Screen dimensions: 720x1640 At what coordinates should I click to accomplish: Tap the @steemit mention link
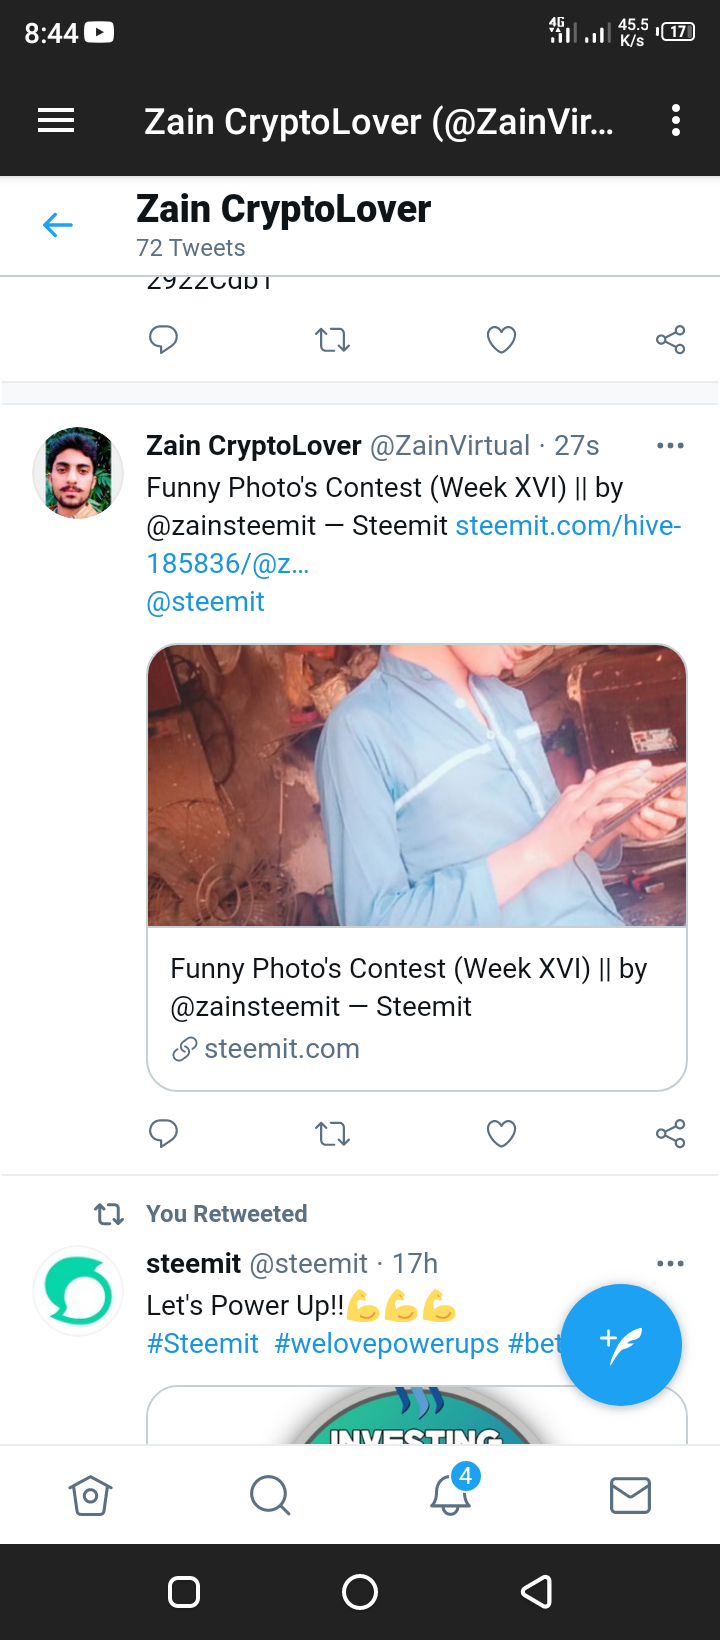click(x=205, y=601)
